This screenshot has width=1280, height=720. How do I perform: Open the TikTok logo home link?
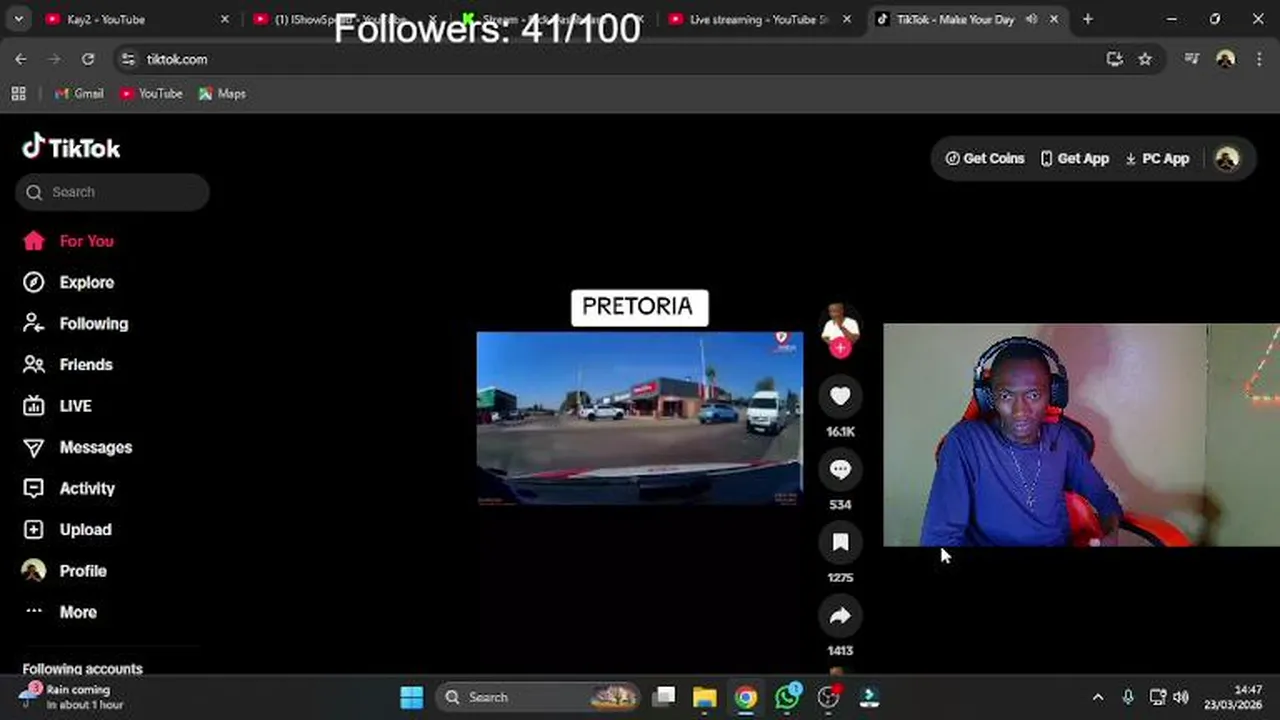(71, 148)
